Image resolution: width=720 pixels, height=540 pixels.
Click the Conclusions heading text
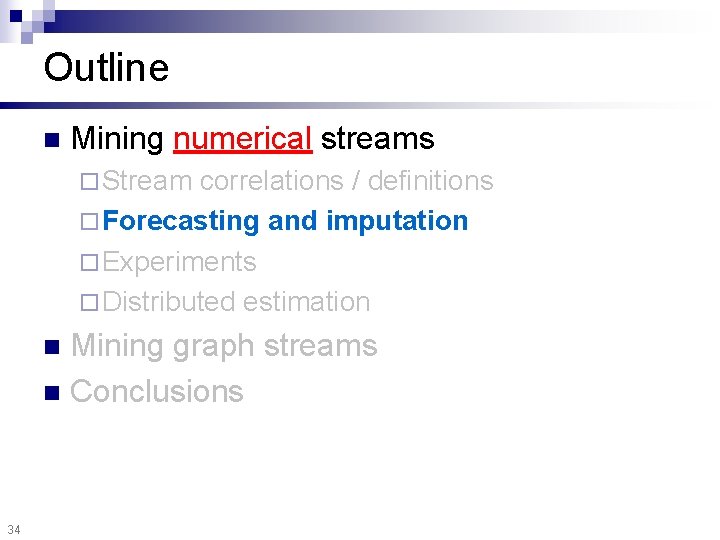click(x=157, y=391)
